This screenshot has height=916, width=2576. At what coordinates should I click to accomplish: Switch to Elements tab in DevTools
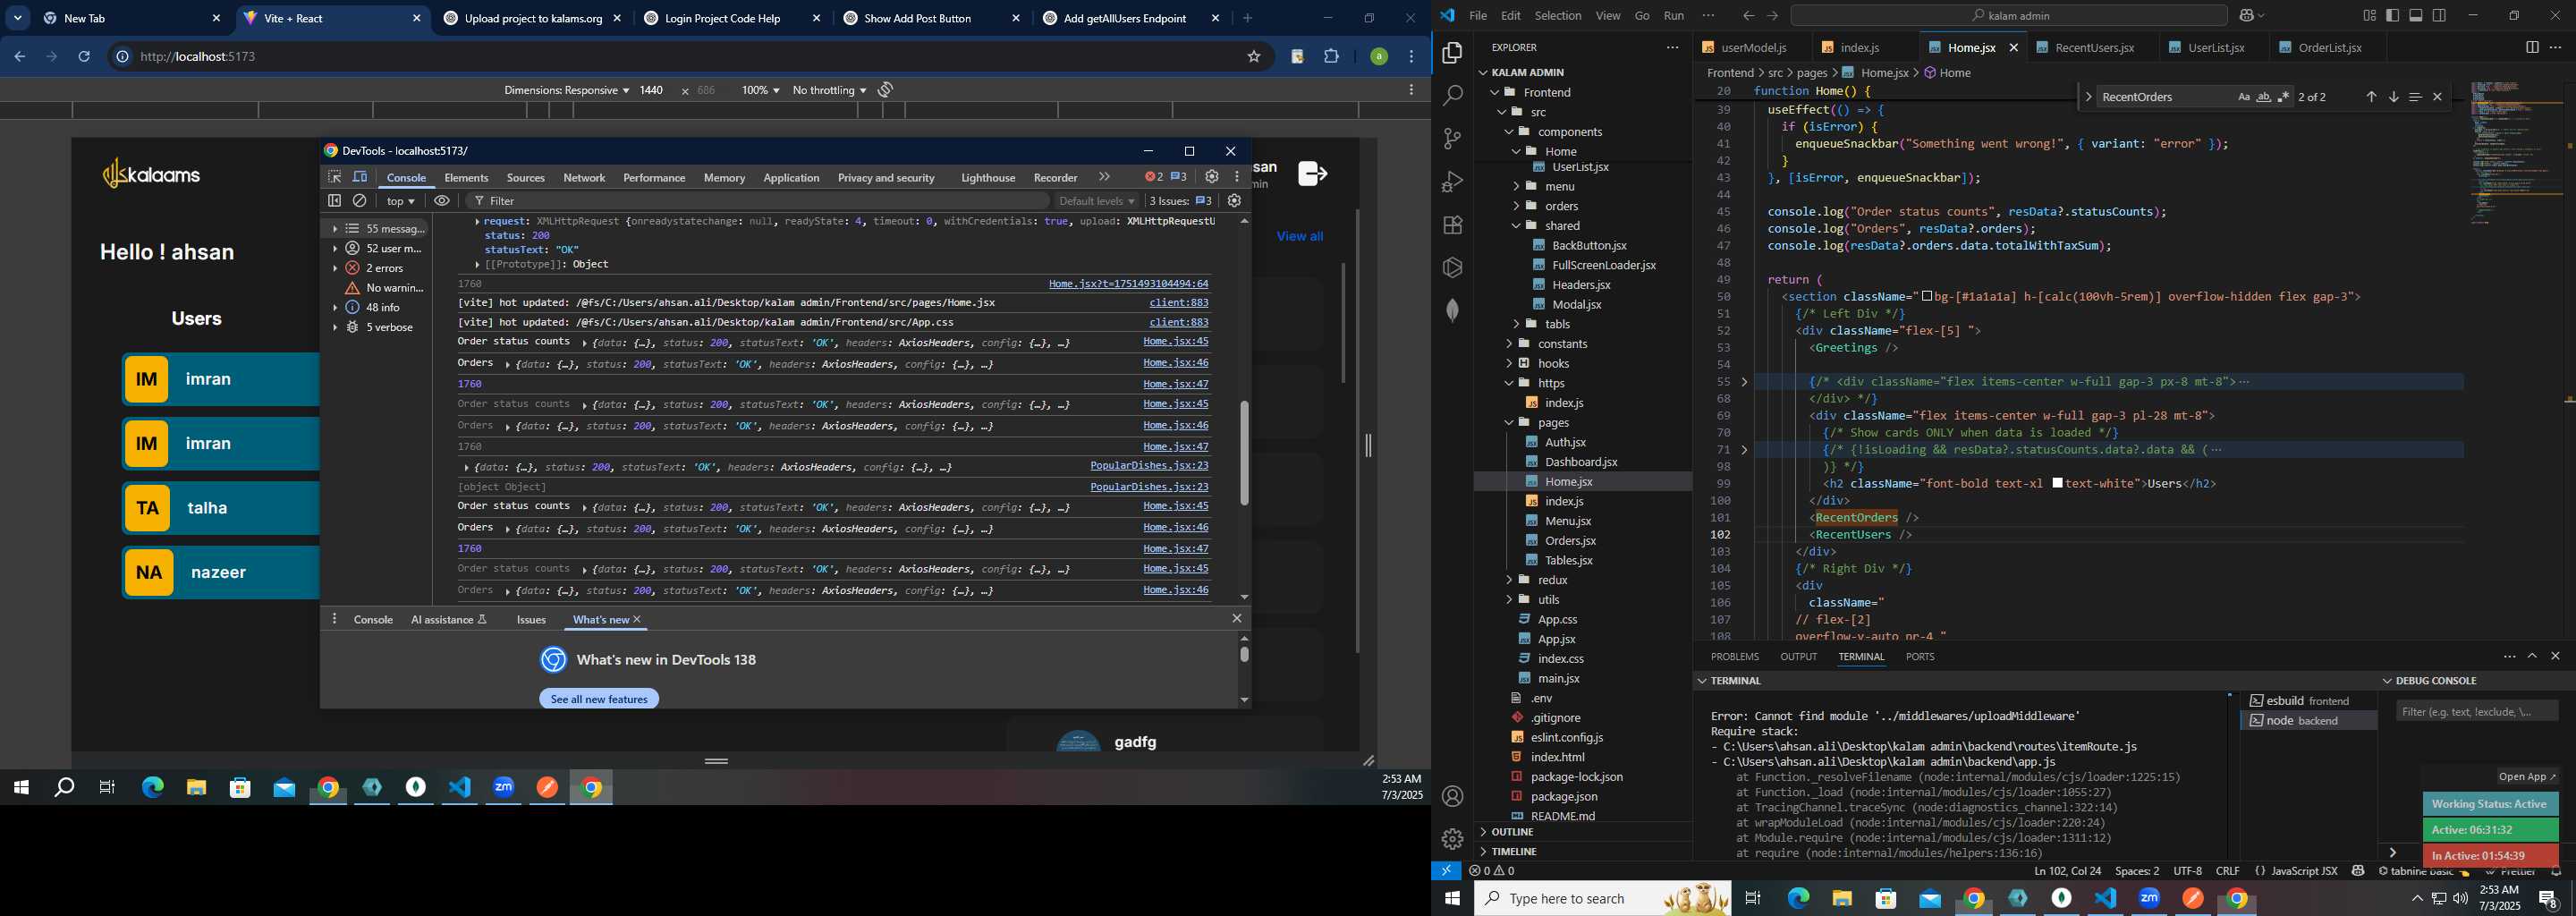coord(466,177)
